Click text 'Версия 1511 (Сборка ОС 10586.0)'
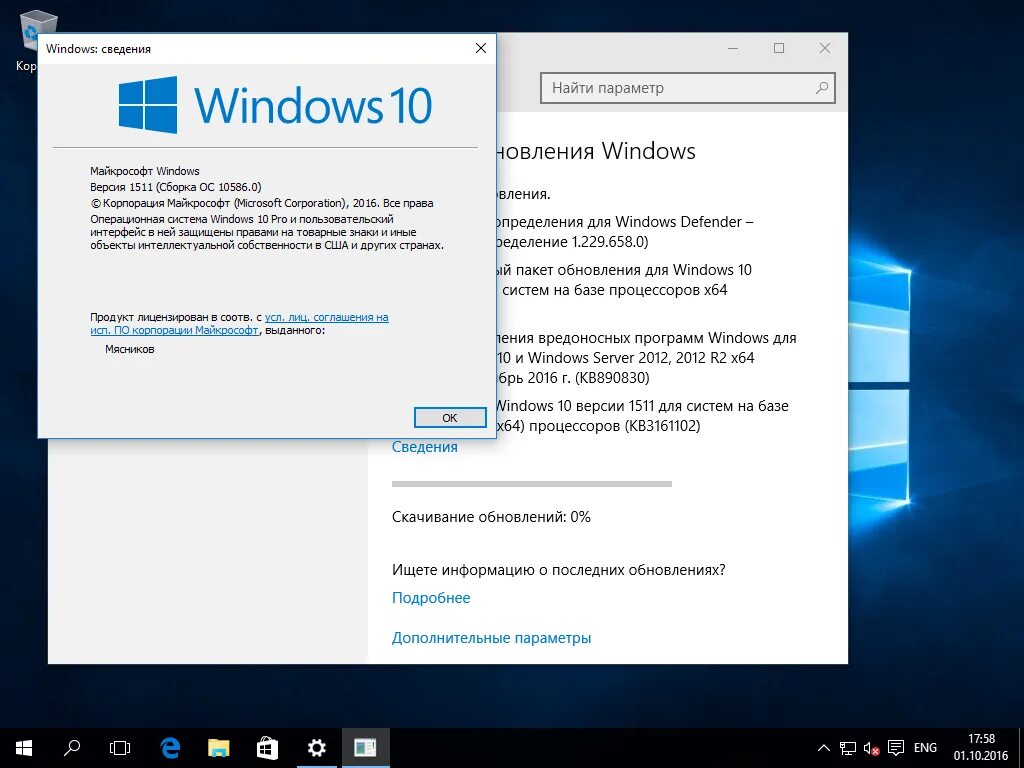The image size is (1024, 768). [x=176, y=187]
